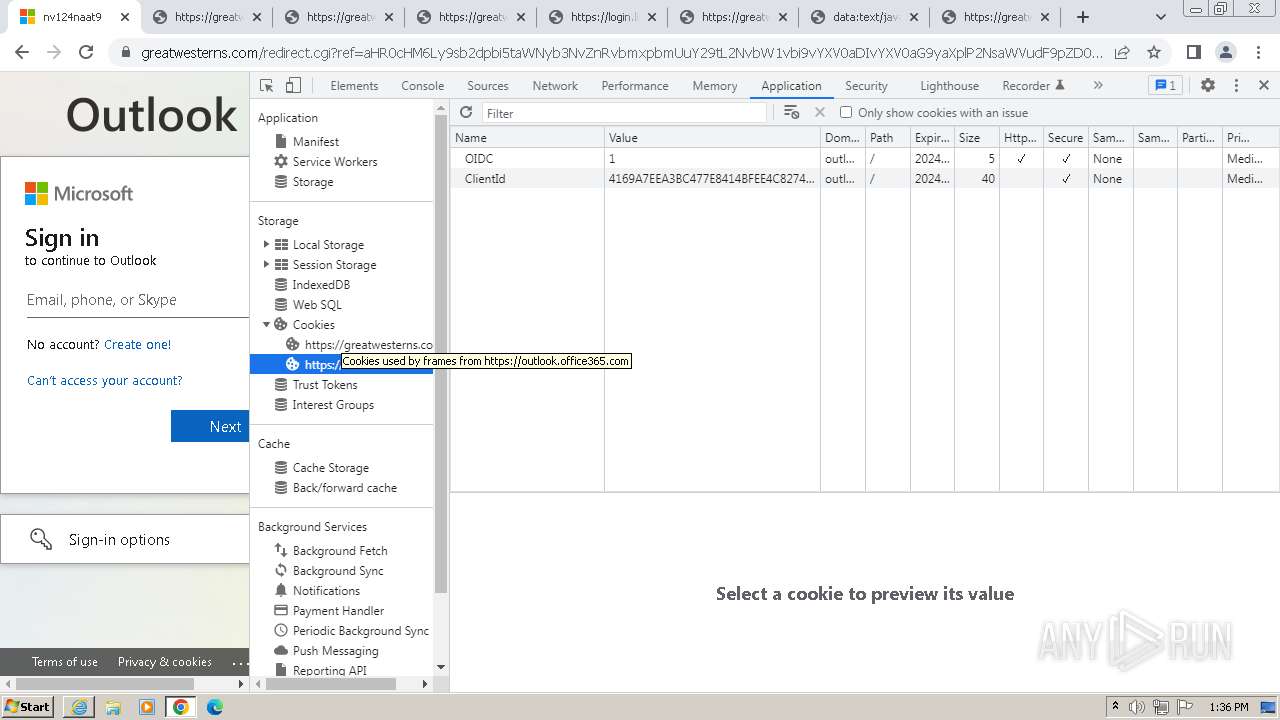The image size is (1280, 720).
Task: Open Windows Start menu
Action: point(28,707)
